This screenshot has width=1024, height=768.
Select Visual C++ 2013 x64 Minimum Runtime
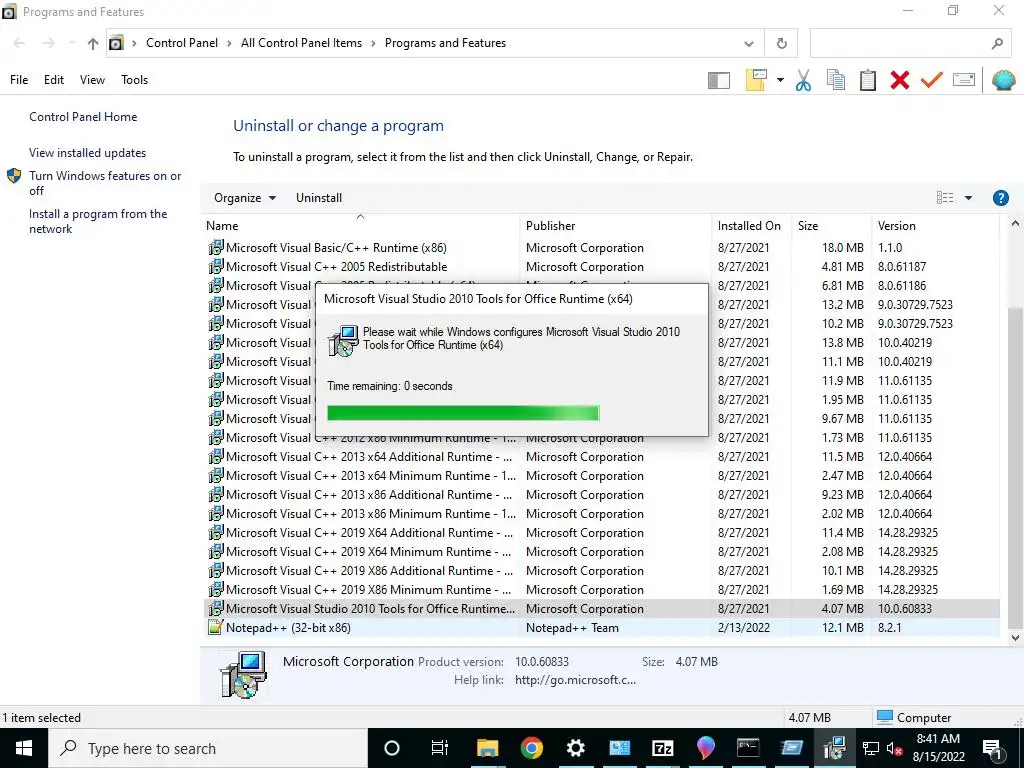(601, 476)
